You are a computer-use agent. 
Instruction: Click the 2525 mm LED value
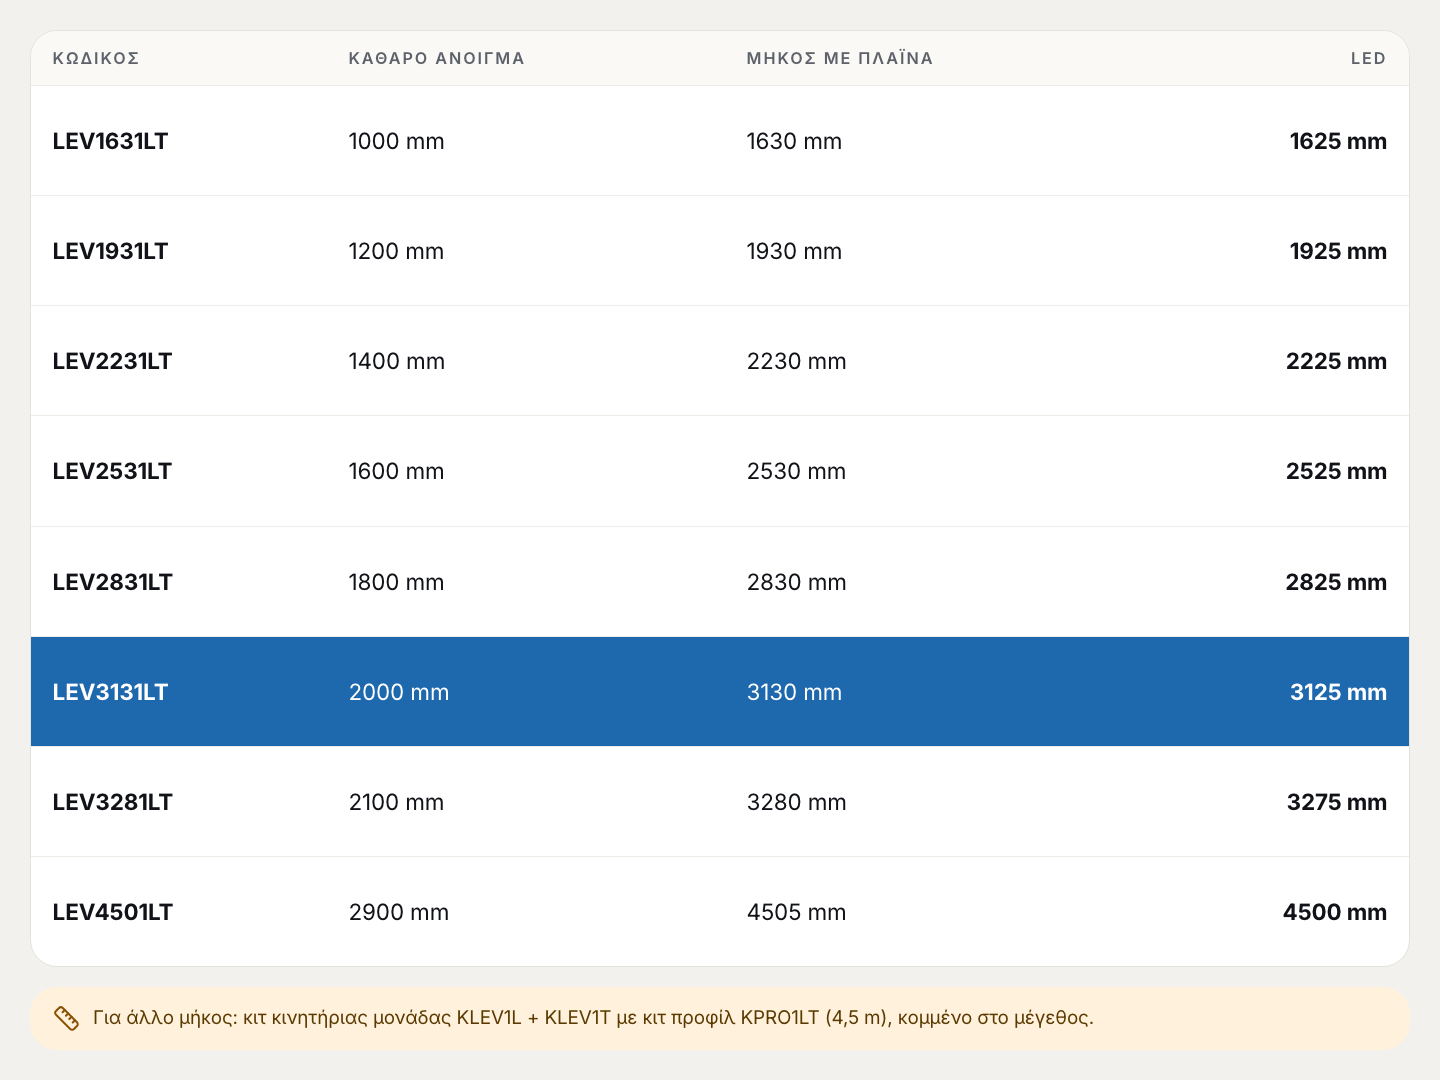pos(1336,471)
